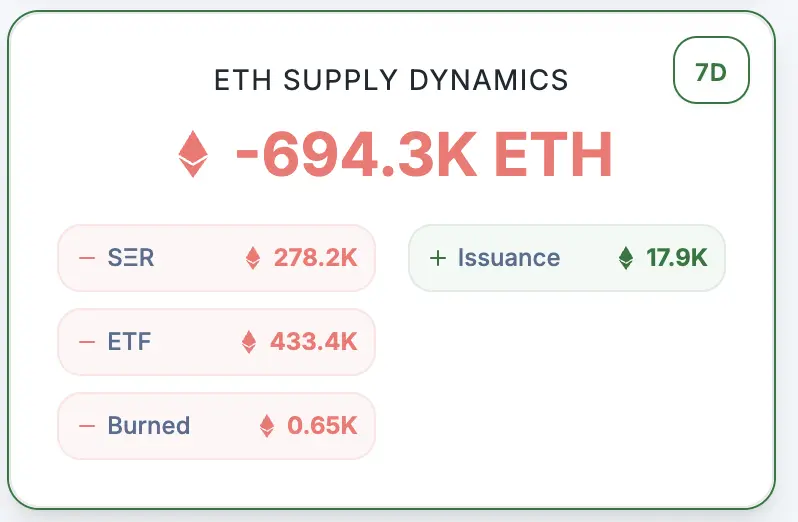The width and height of the screenshot is (798, 522).
Task: Open the Burned ETH pill
Action: click(216, 426)
